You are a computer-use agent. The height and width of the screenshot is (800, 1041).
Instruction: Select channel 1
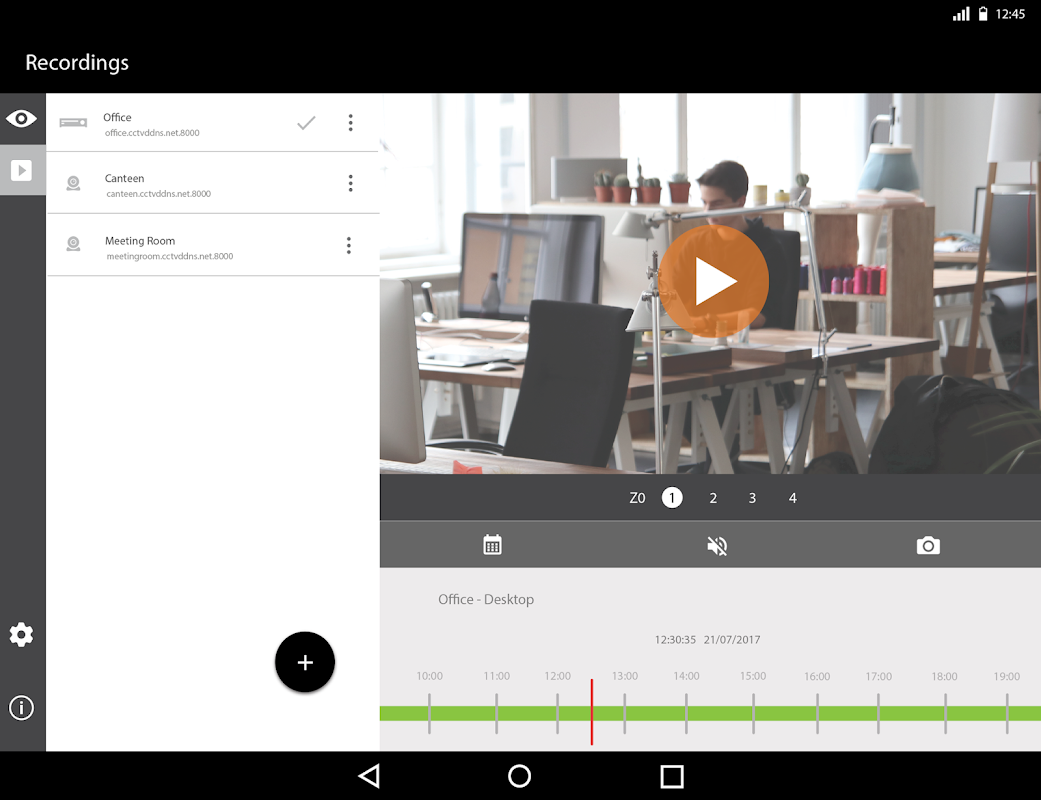(672, 498)
